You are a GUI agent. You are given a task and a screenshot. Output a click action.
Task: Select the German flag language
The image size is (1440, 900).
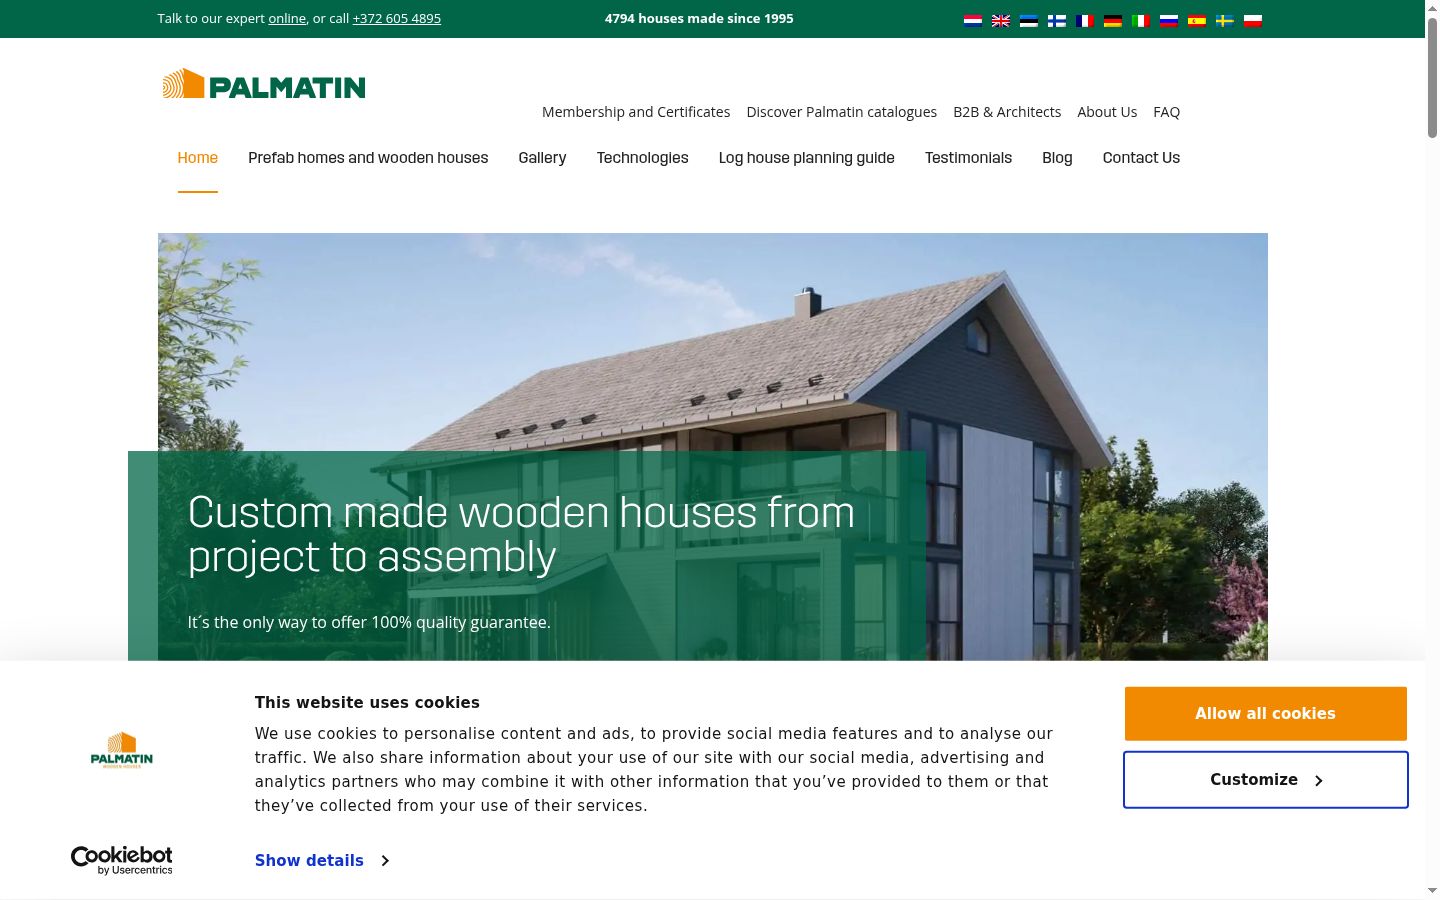click(x=1112, y=20)
